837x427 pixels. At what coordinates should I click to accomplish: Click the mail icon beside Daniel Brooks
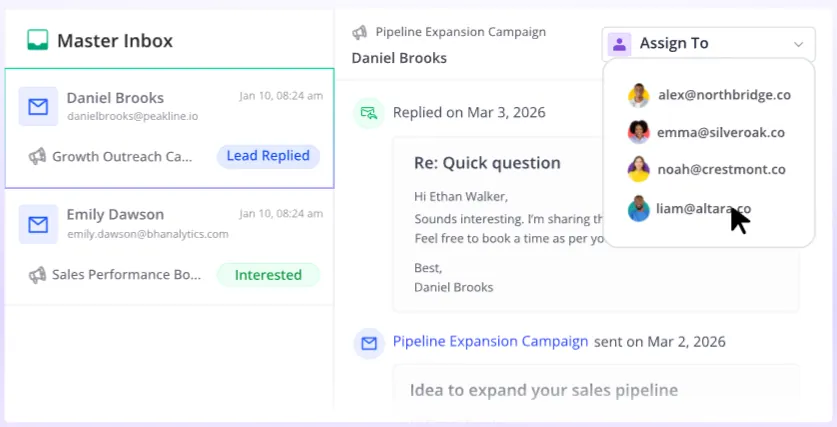pyautogui.click(x=38, y=107)
